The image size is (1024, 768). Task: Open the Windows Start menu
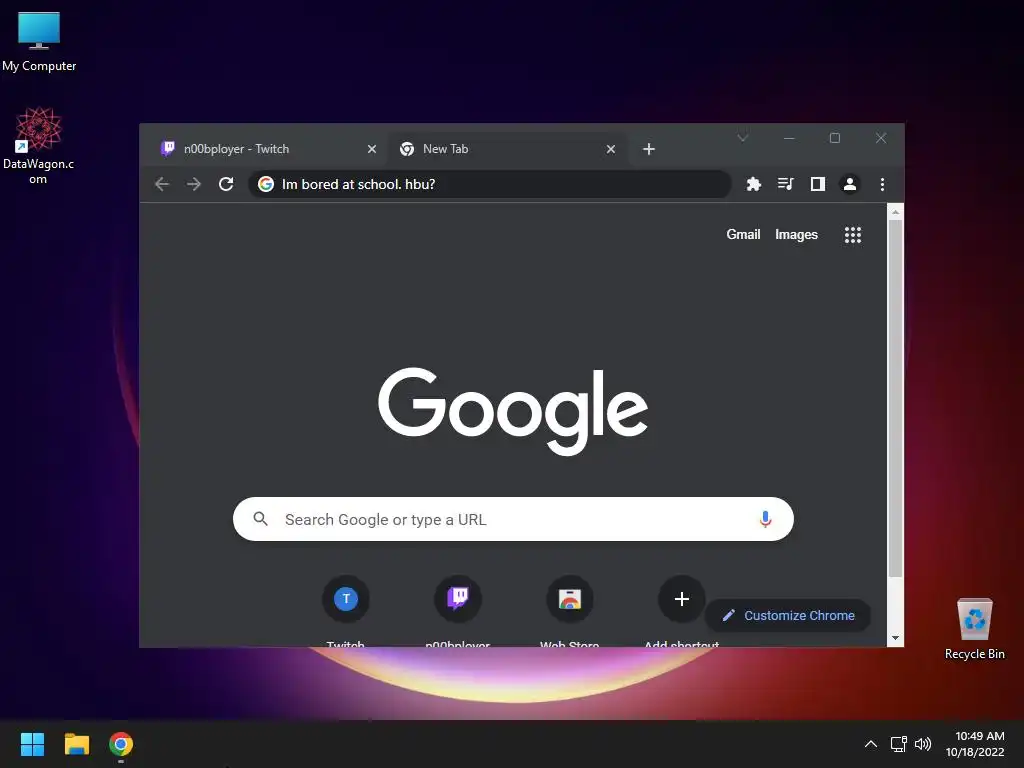click(32, 744)
